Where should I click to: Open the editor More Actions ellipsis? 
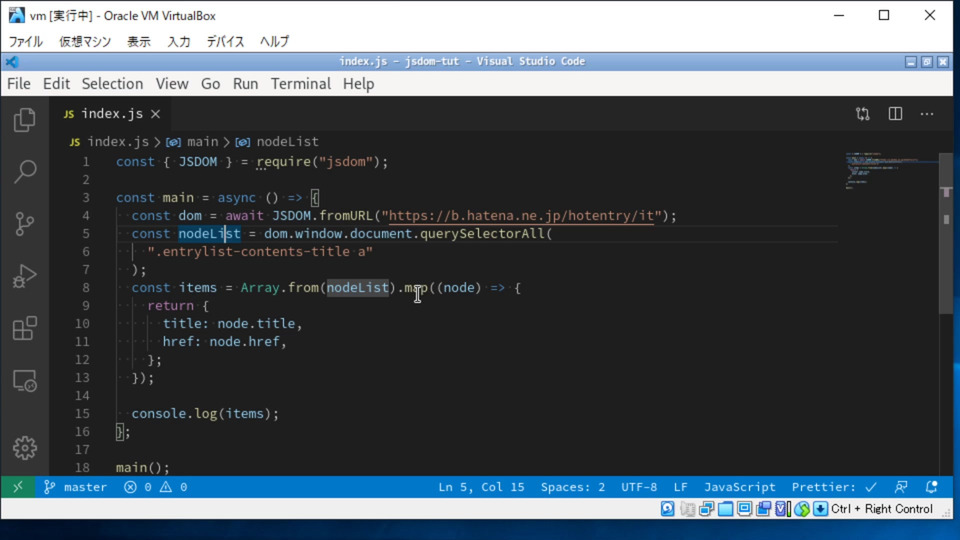[927, 114]
